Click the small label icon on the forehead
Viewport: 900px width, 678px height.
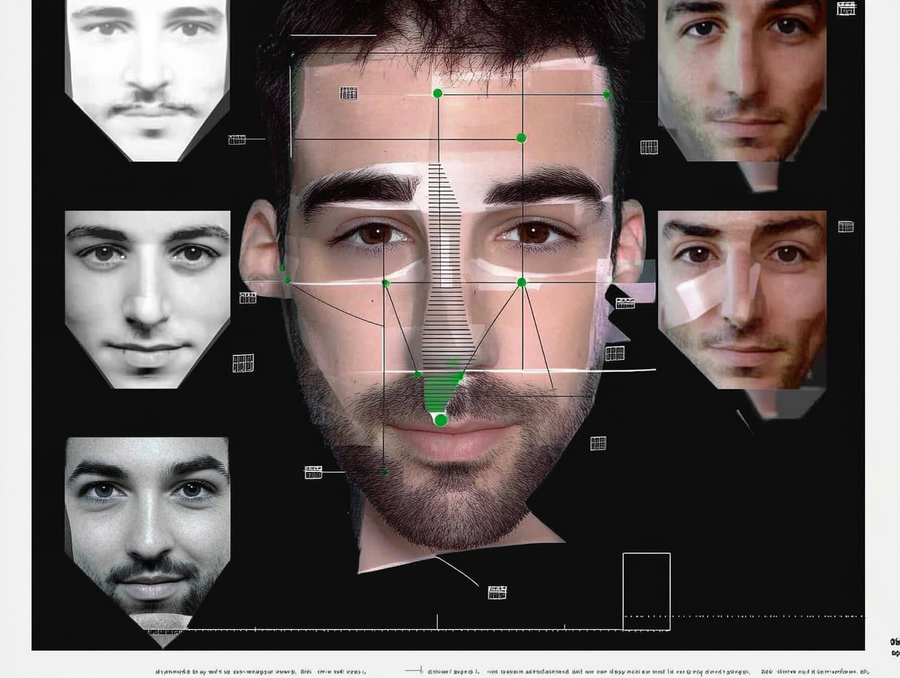coord(348,93)
